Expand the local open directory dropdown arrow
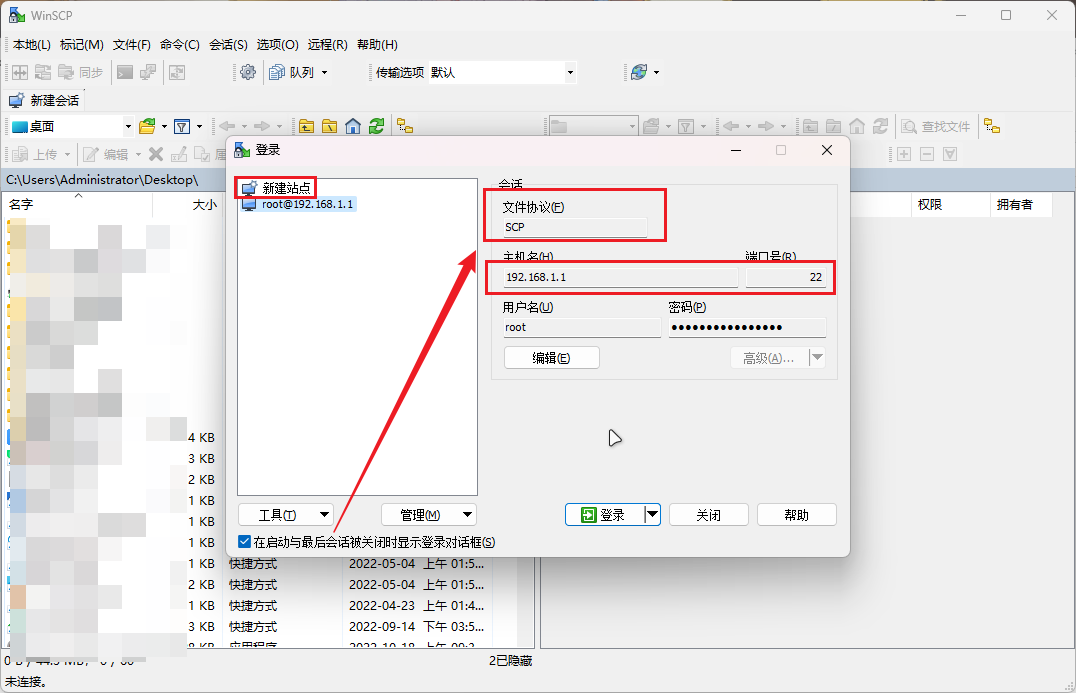The height and width of the screenshot is (693, 1076). click(x=164, y=126)
